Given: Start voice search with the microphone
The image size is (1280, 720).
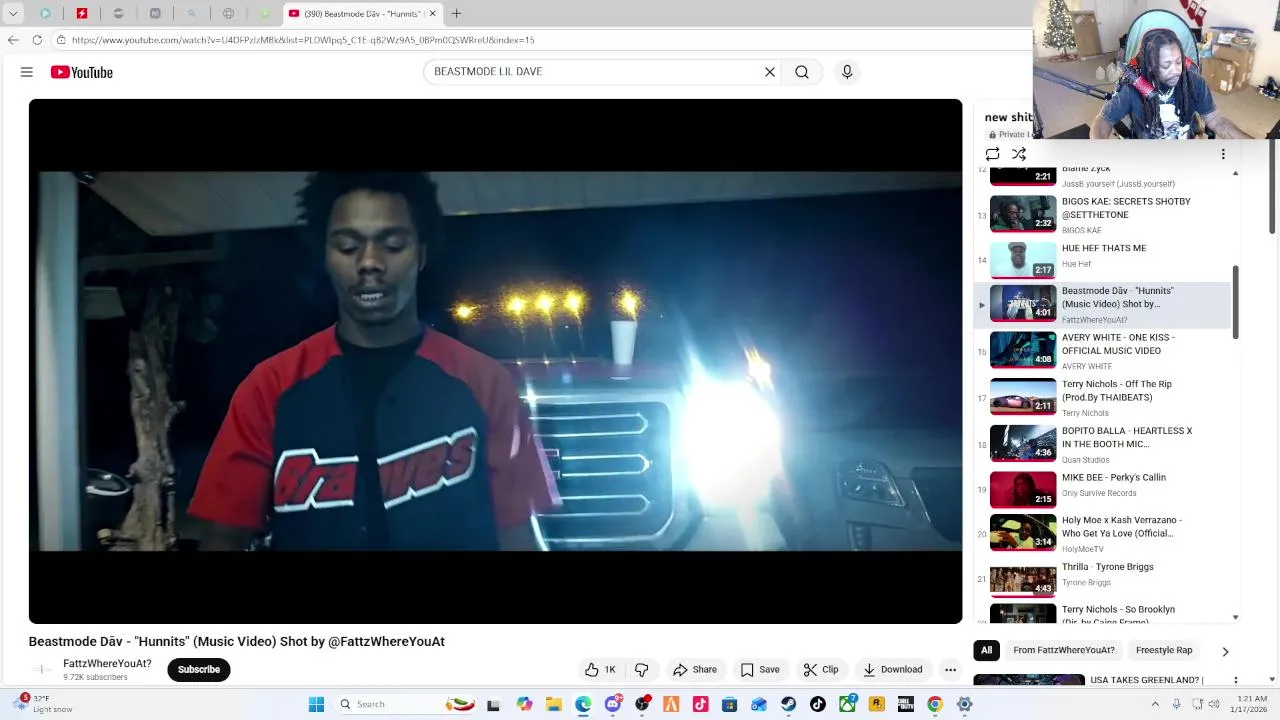Looking at the screenshot, I should 847,72.
